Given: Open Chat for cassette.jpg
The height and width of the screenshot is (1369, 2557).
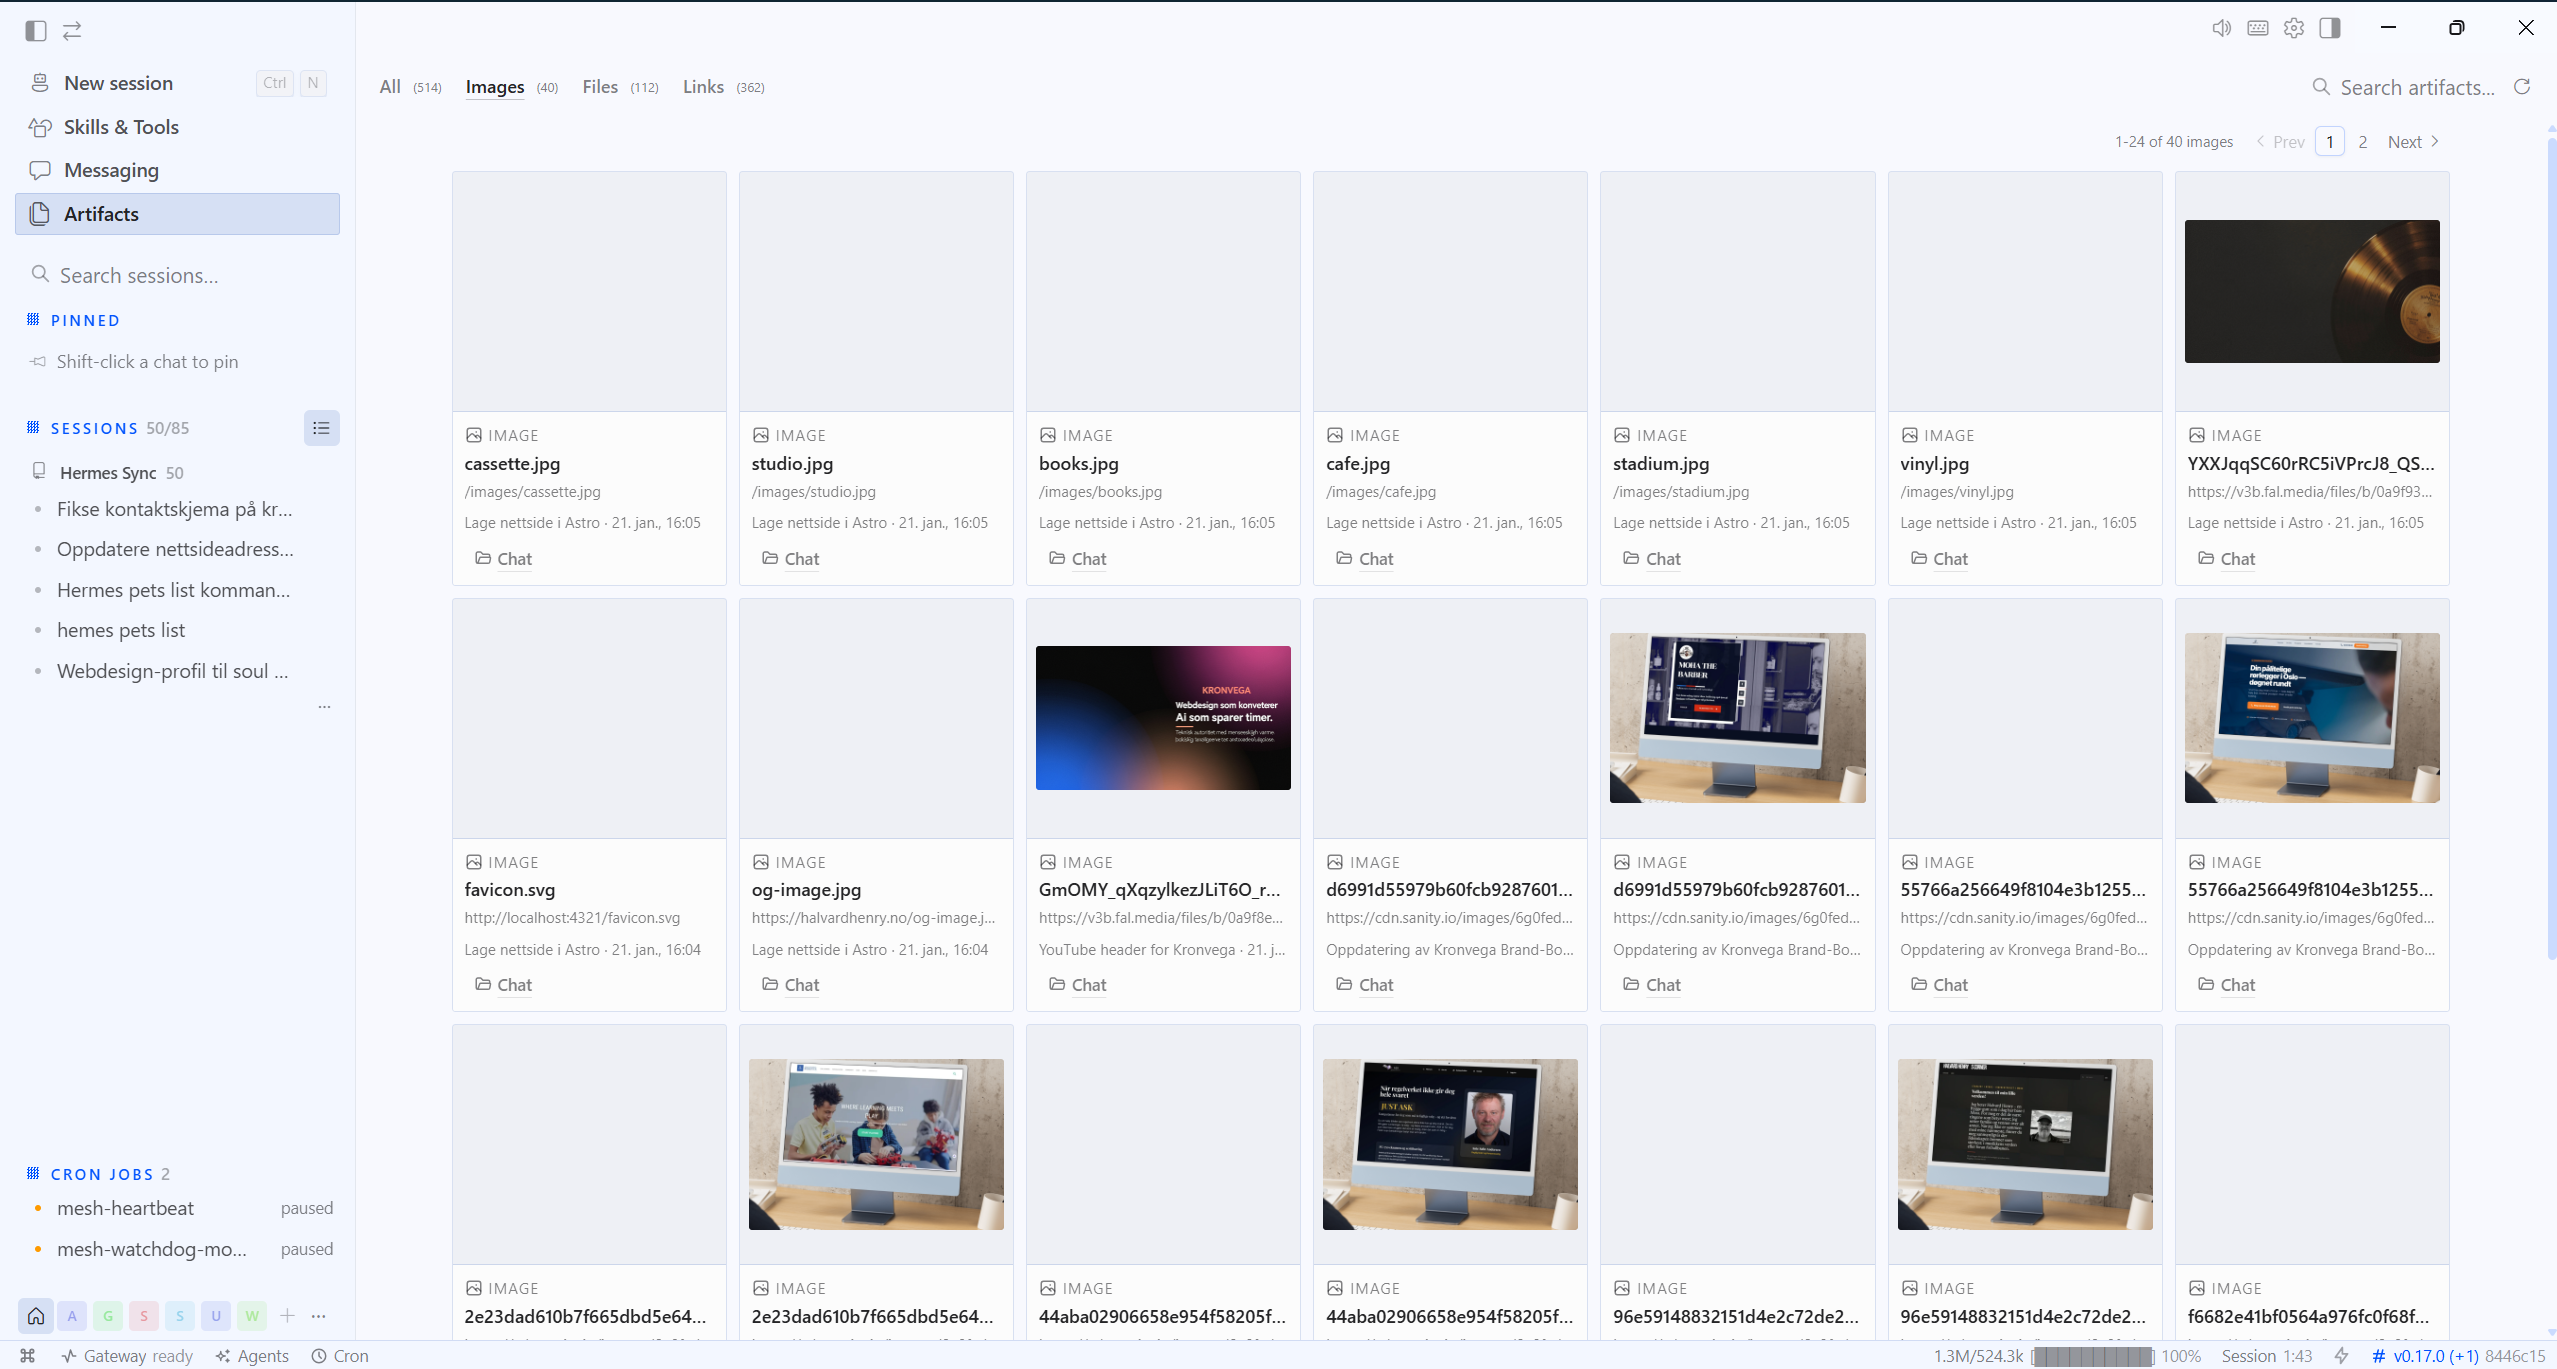Looking at the screenshot, I should 503,559.
